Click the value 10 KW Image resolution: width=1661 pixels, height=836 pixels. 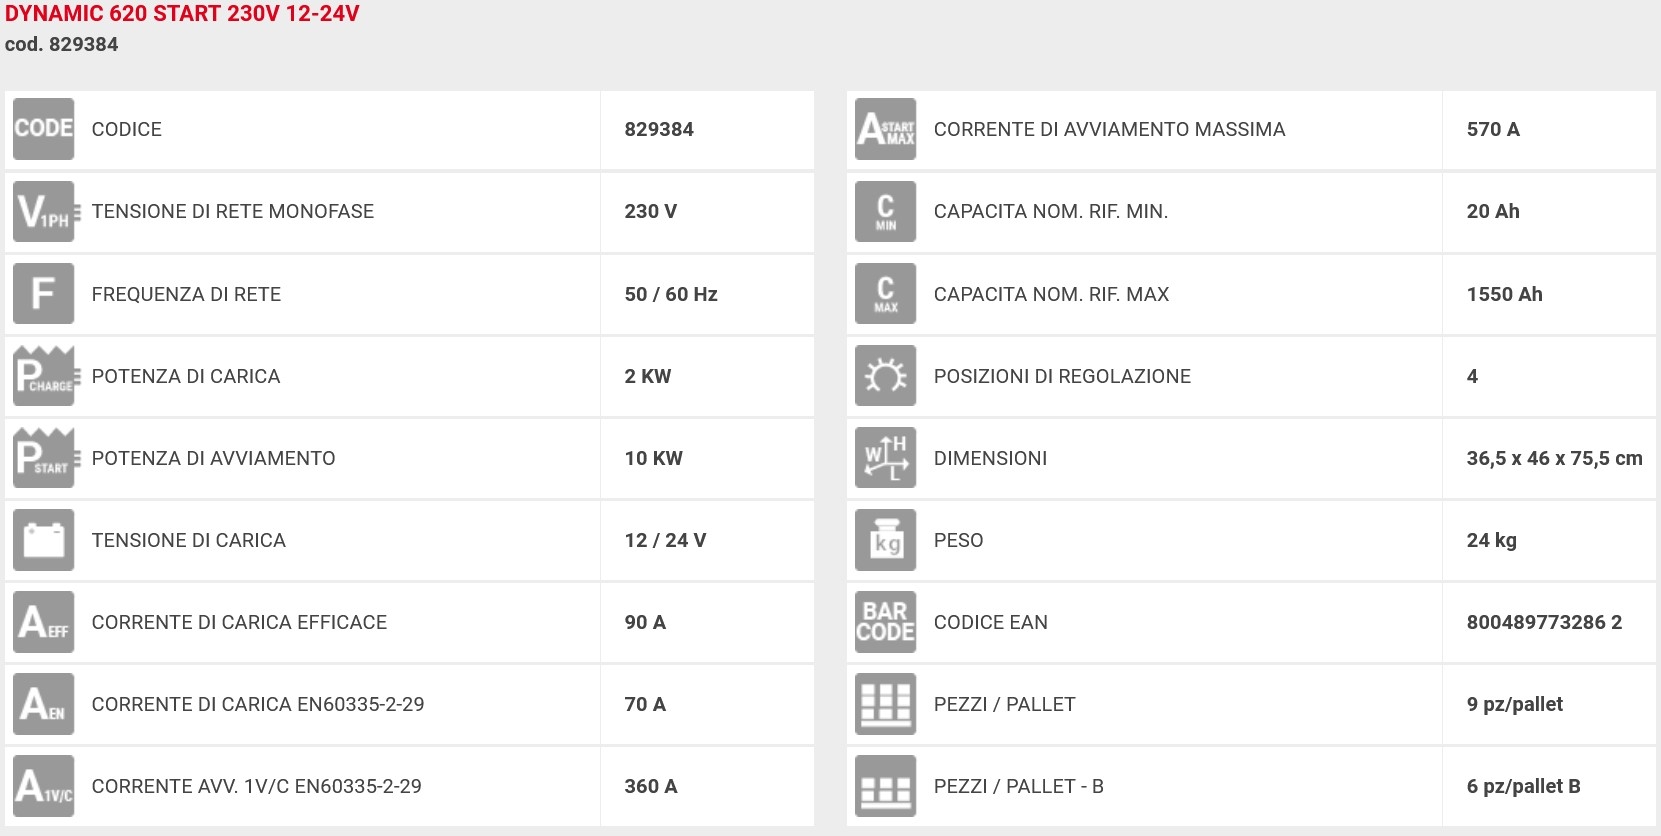(654, 458)
